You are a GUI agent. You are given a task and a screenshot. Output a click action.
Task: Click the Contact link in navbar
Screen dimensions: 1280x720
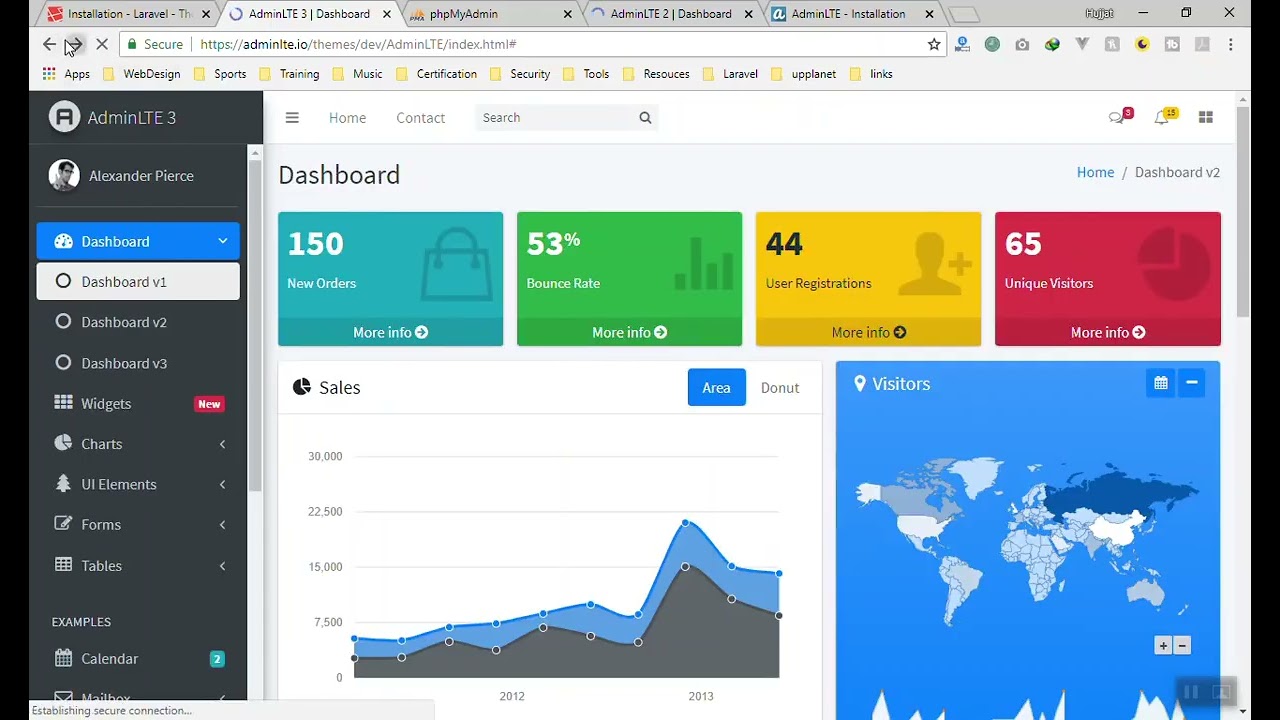tap(420, 118)
